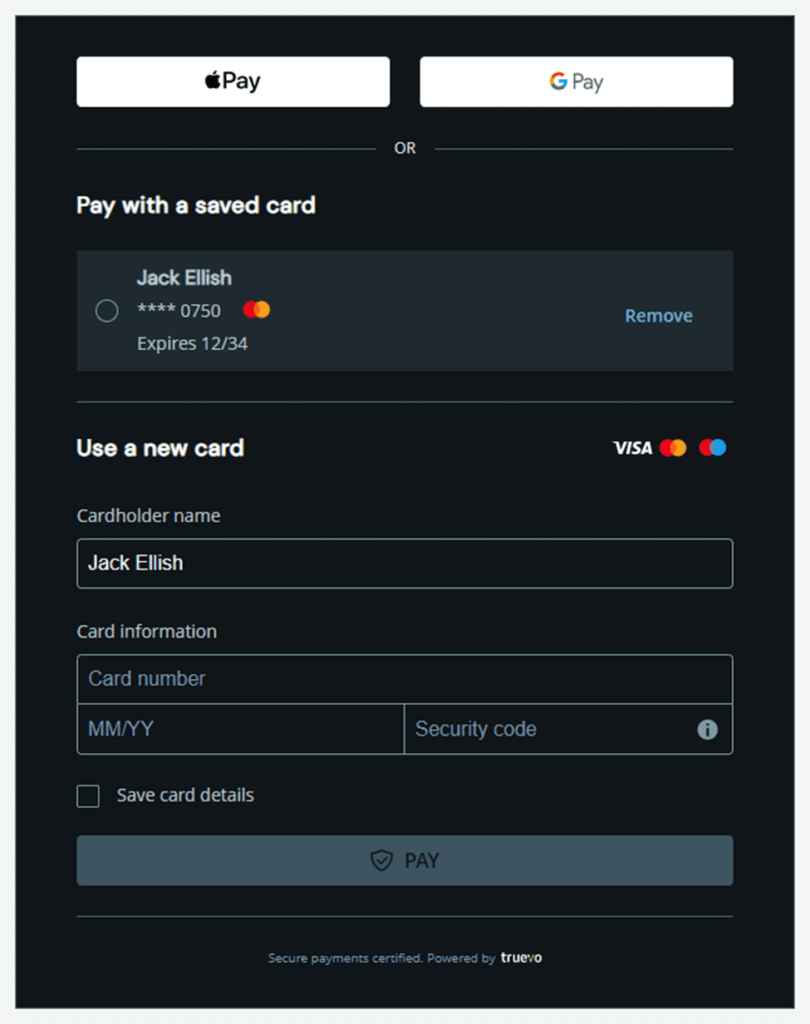Focus the Cardholder name field
This screenshot has width=810, height=1024.
click(x=404, y=563)
